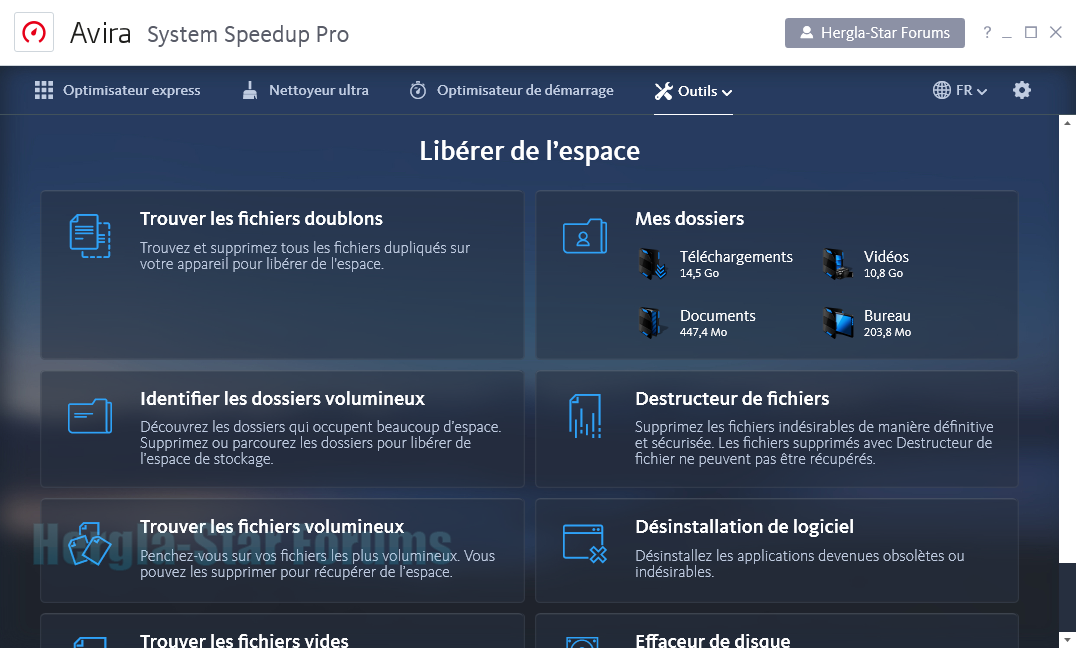Screen dimensions: 1076x648
Task: Click the Nettoyeur ultra broom icon
Action: click(250, 90)
